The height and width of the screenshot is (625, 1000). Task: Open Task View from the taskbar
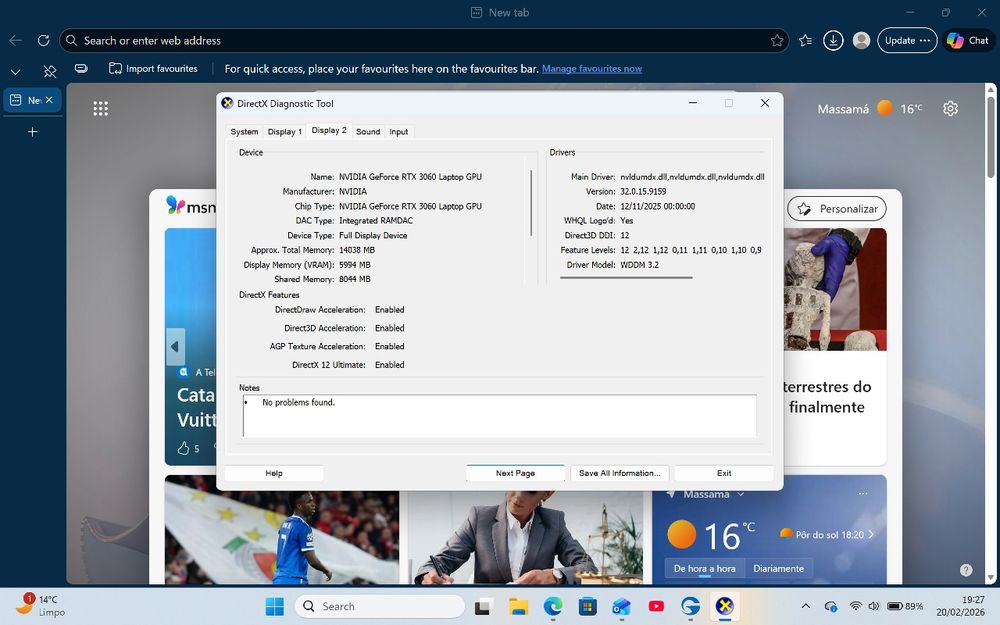[483, 607]
